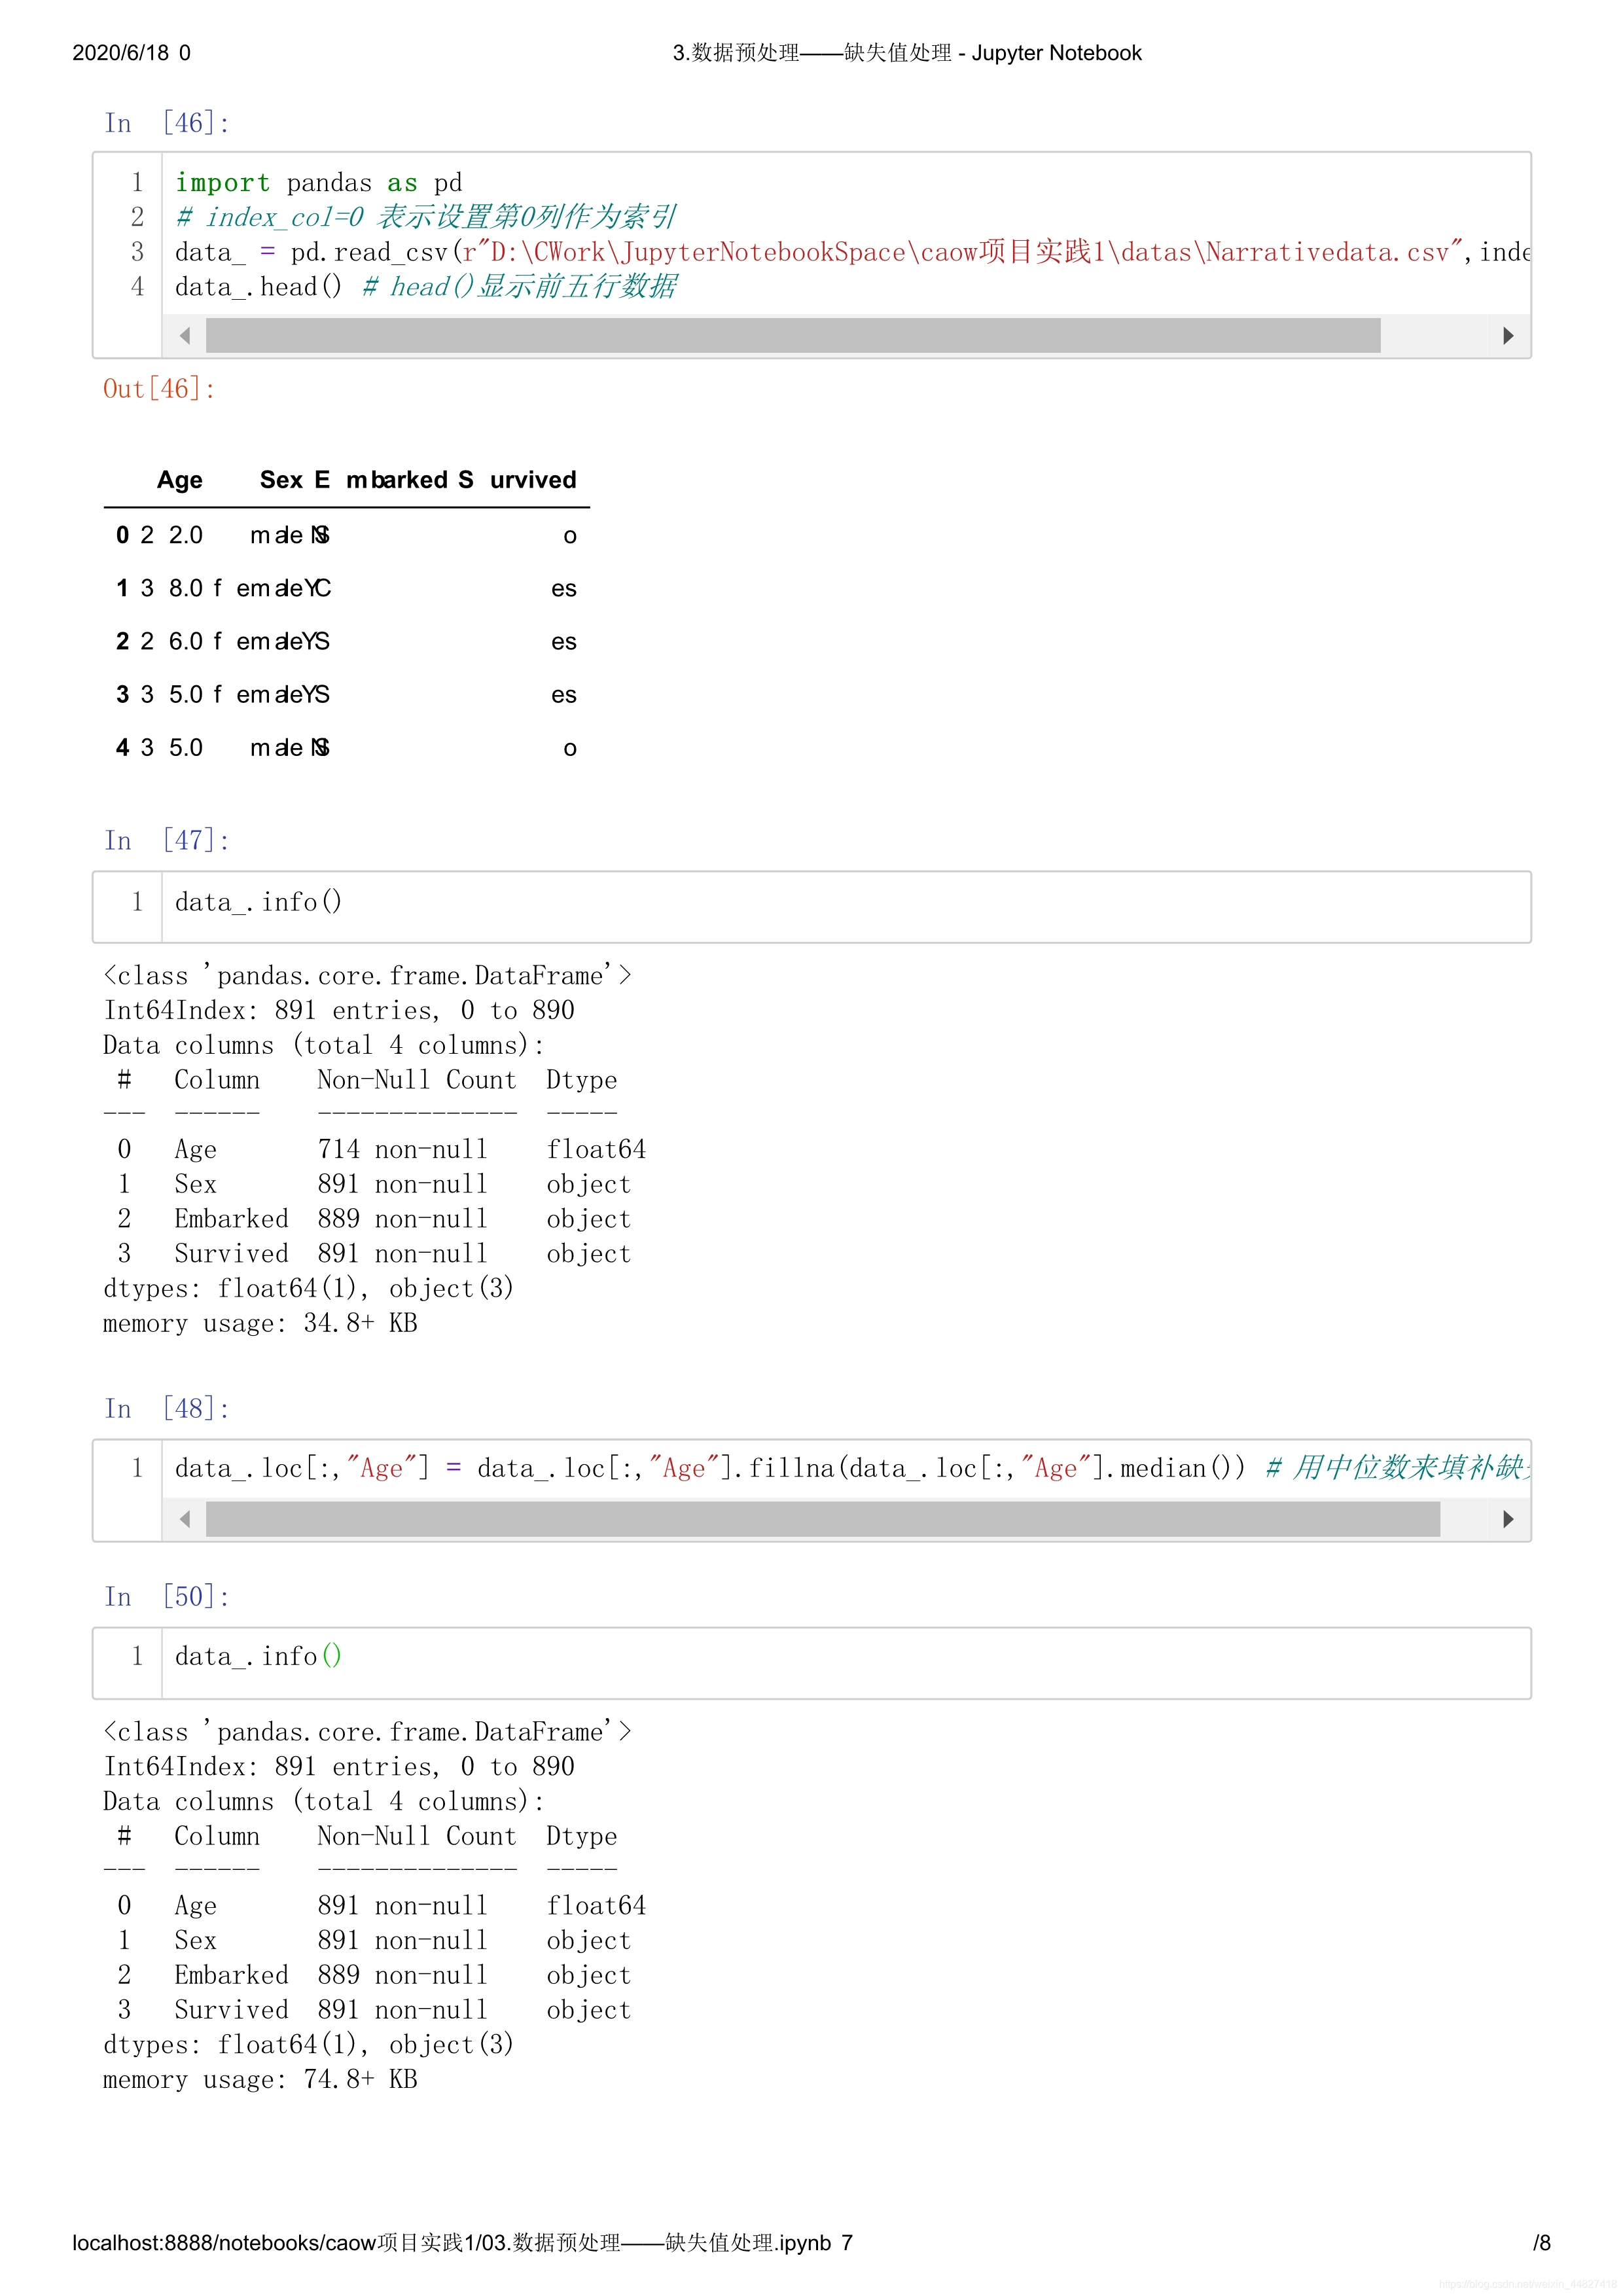Click the '6.0' age value in the table

(186, 641)
